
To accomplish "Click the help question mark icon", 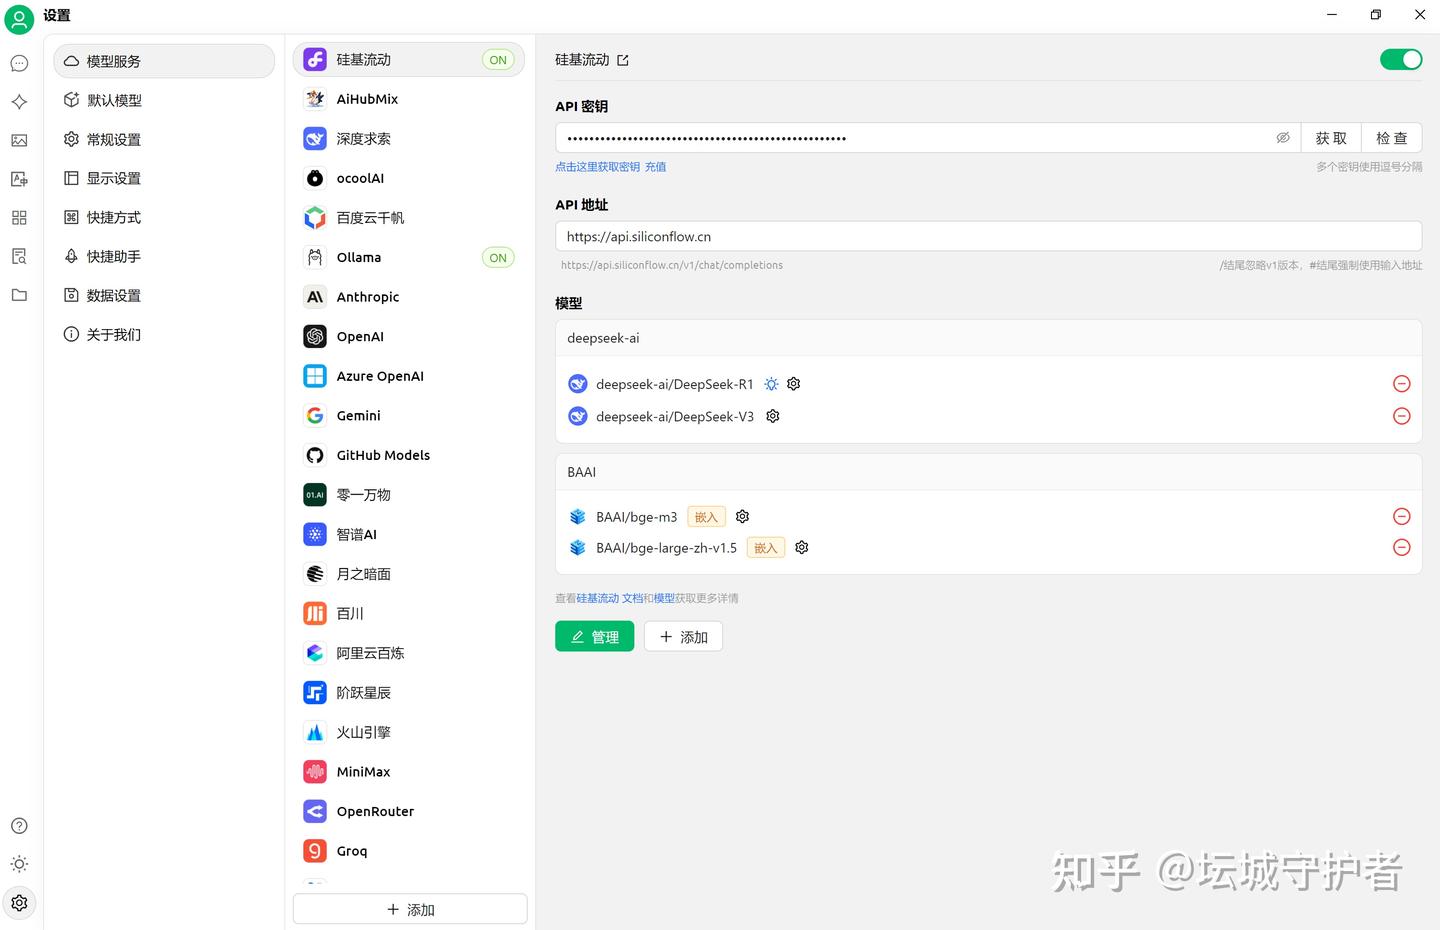I will coord(19,825).
